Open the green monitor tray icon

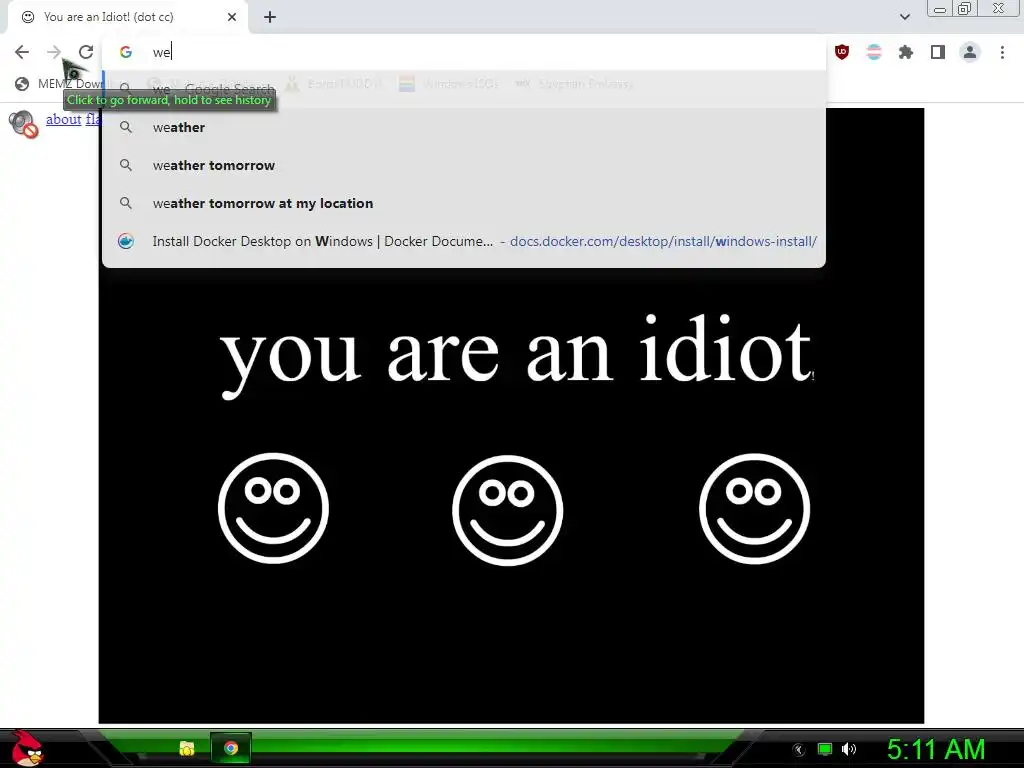pos(825,749)
